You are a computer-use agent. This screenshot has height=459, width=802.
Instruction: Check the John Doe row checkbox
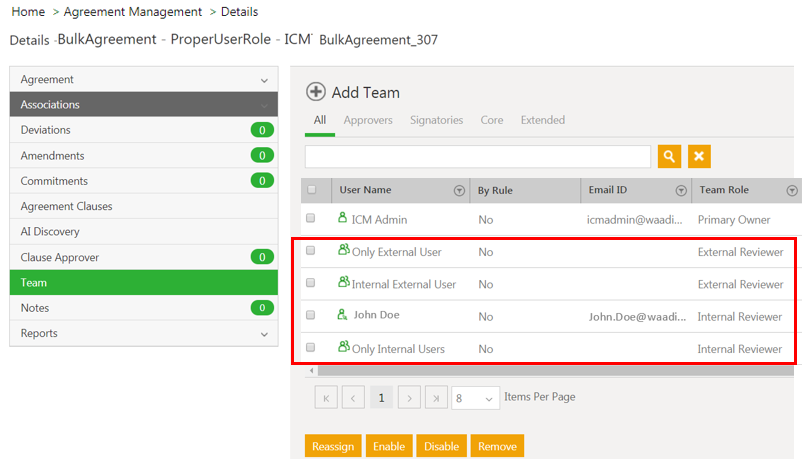(311, 316)
